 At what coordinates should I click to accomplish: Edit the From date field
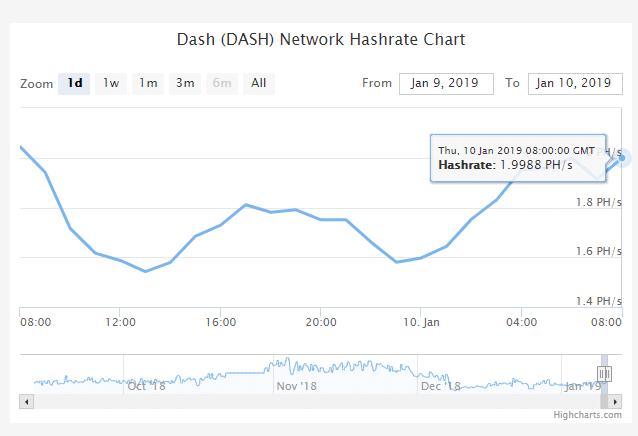click(x=446, y=83)
